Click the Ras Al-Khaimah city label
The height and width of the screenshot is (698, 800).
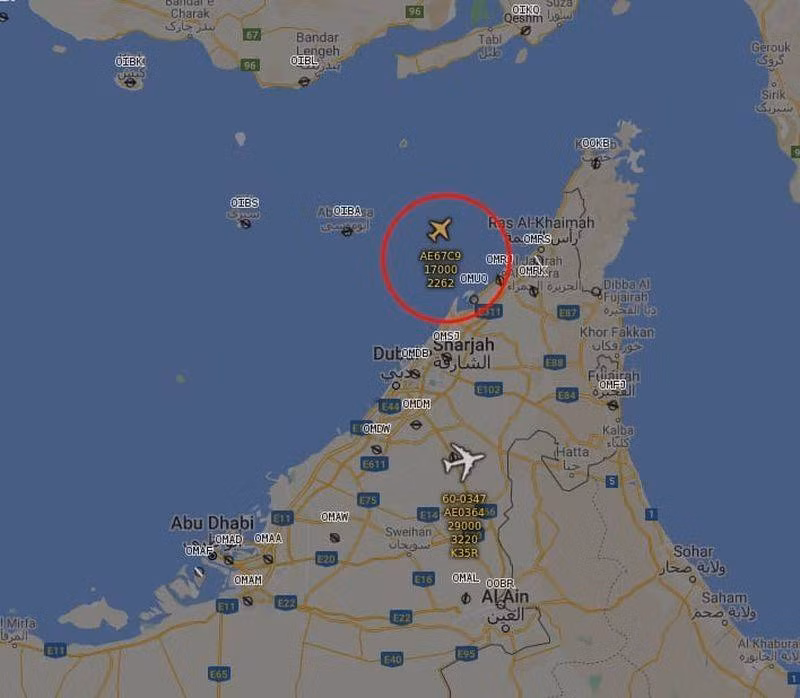coord(541,223)
